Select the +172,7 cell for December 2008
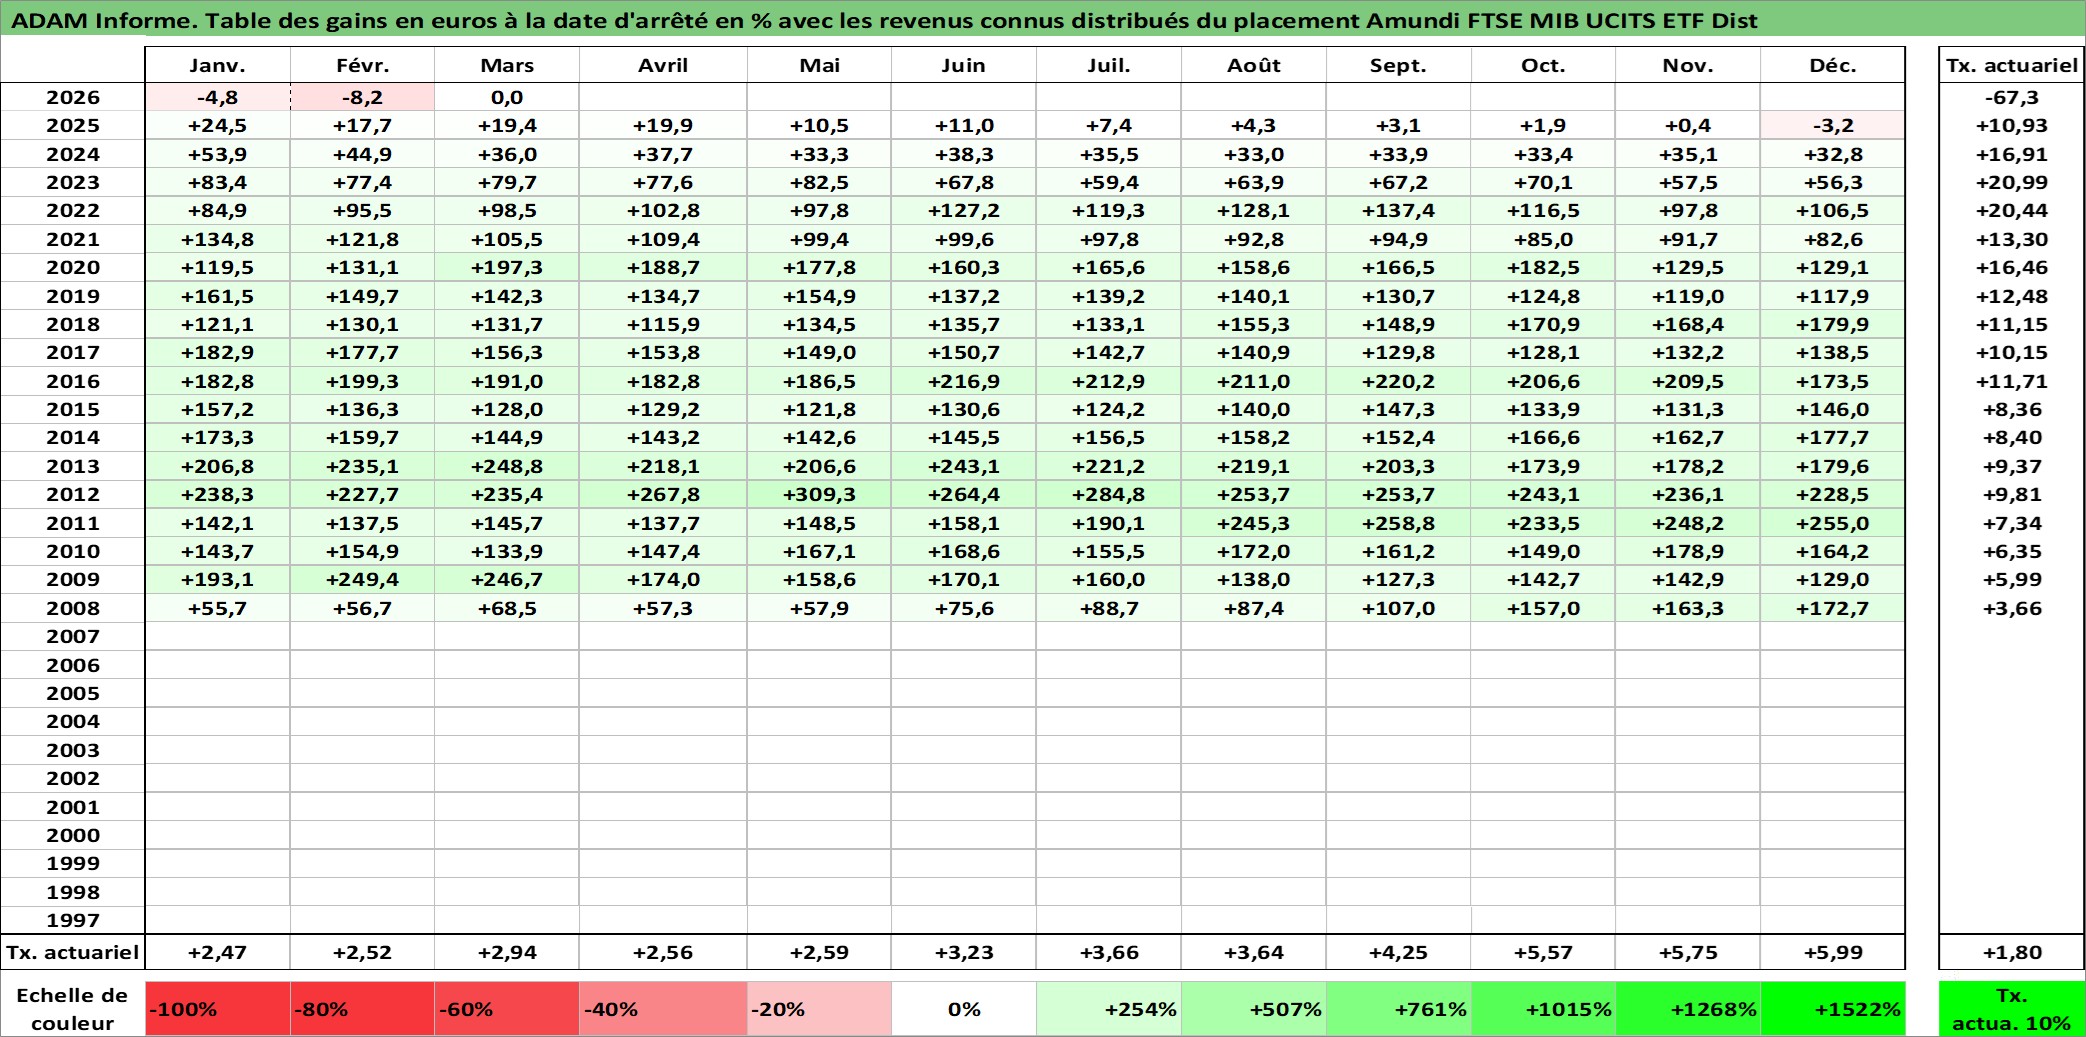The image size is (2086, 1037). [x=1833, y=608]
